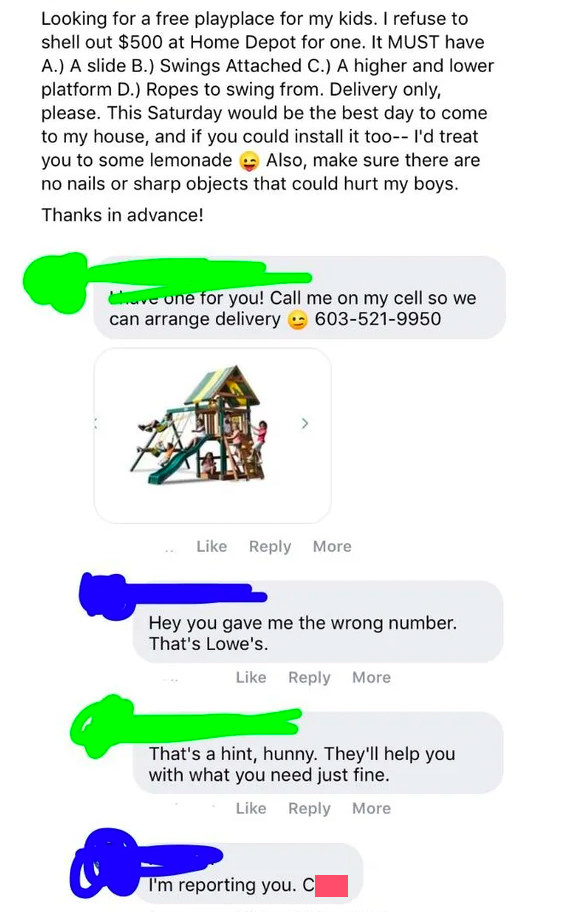The image size is (574, 912).
Task: Like the "wrong number" Lowe's comment
Action: [251, 677]
